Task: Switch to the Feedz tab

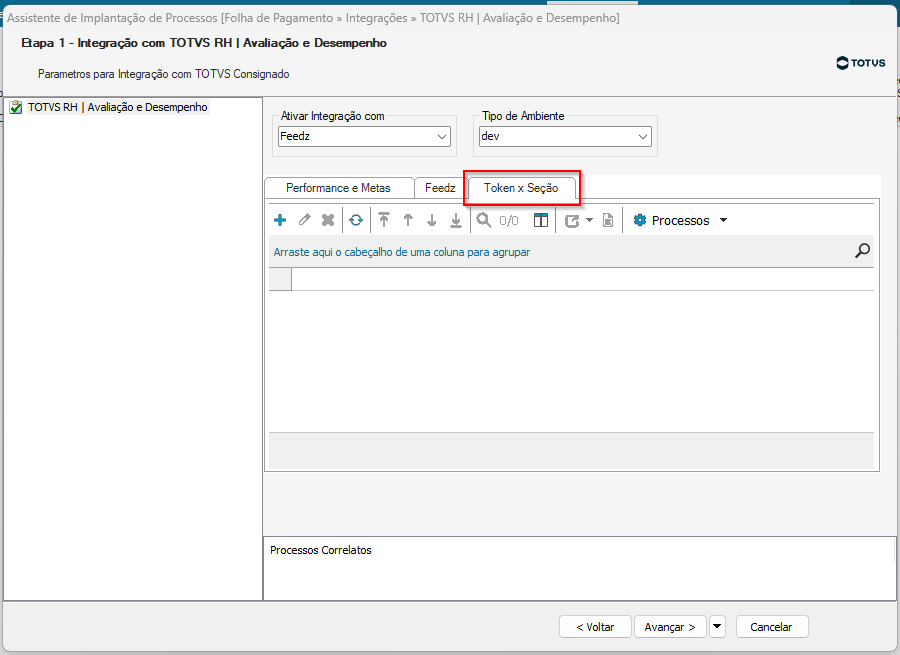Action: pos(440,188)
